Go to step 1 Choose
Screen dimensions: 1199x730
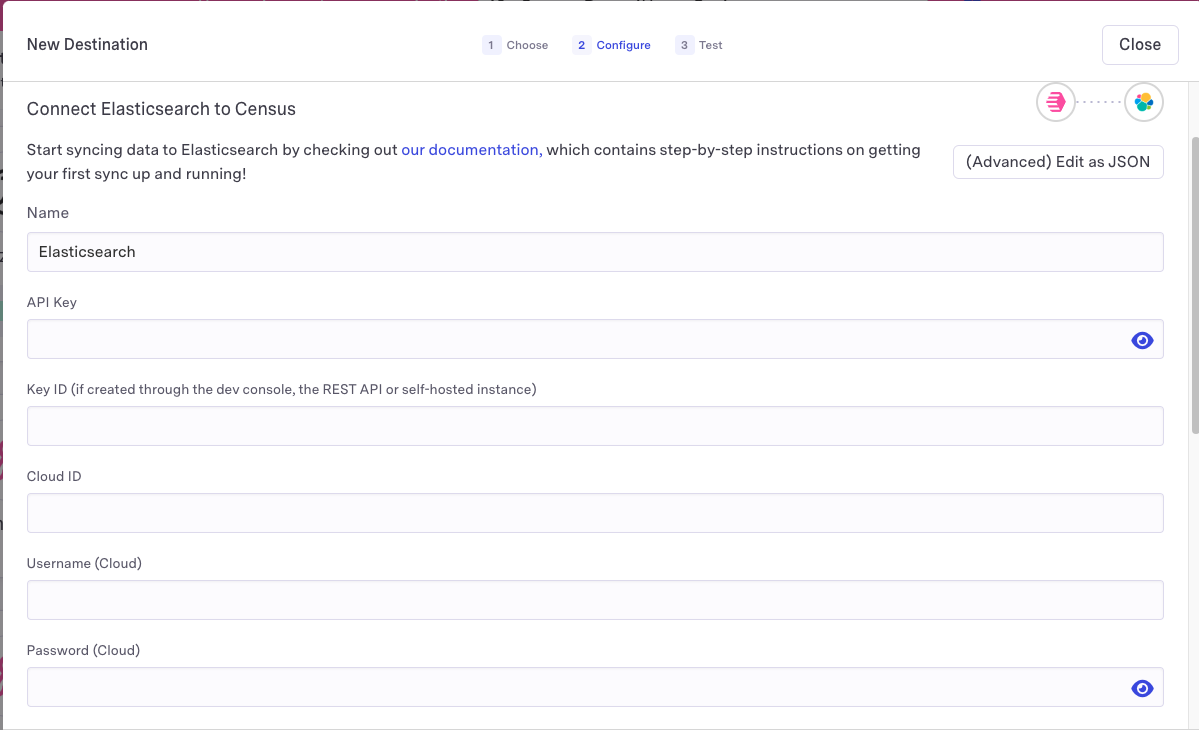click(527, 45)
